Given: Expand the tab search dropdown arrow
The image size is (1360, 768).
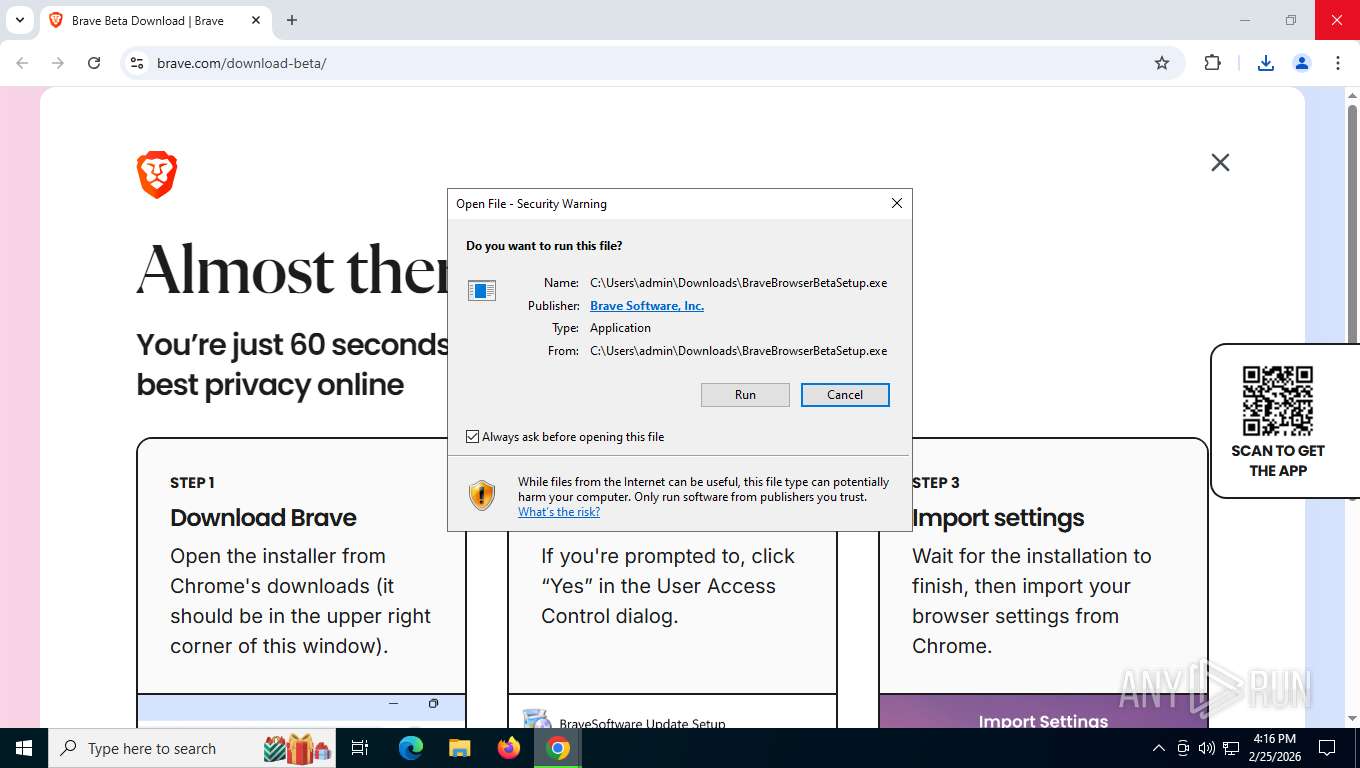Looking at the screenshot, I should (x=19, y=20).
